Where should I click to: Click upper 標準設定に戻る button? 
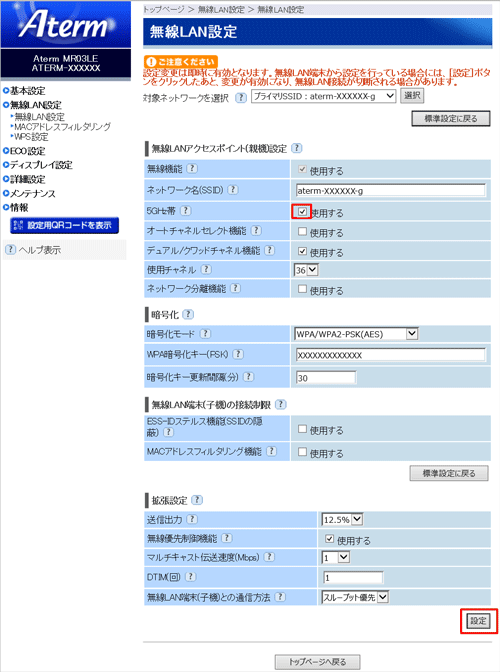451,119
